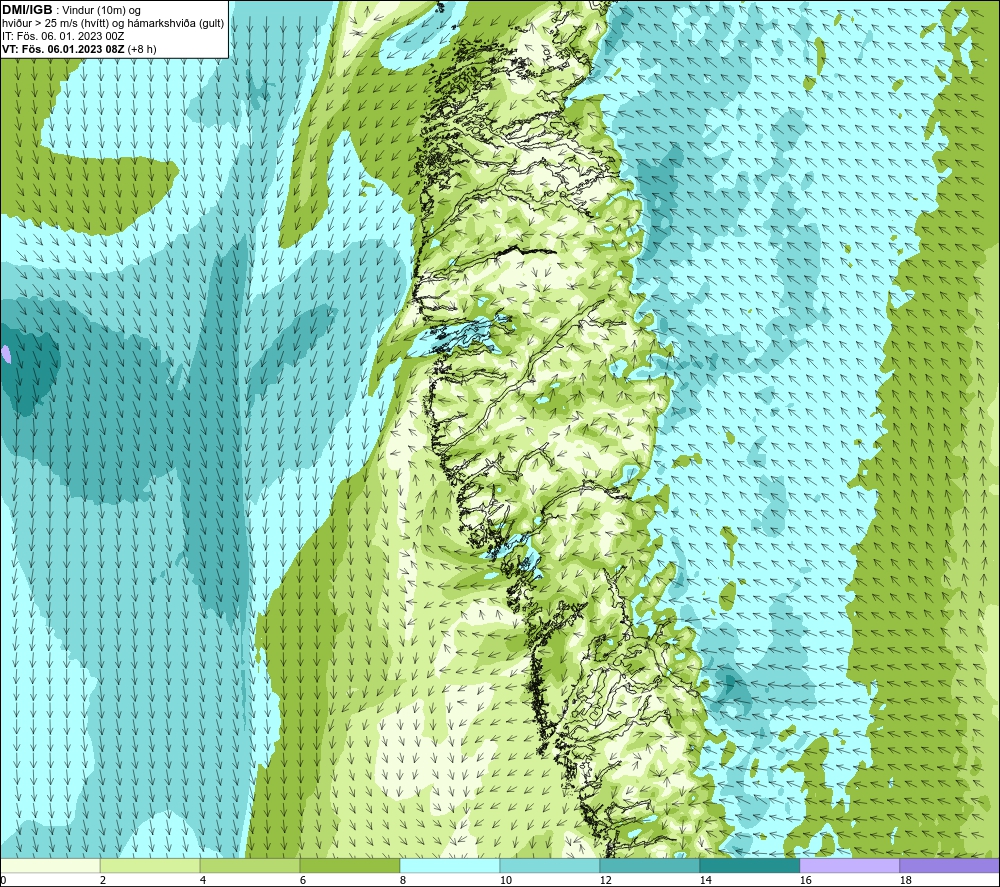This screenshot has width=1000, height=887.
Task: Click the legend tick label '16'
Action: point(805,880)
